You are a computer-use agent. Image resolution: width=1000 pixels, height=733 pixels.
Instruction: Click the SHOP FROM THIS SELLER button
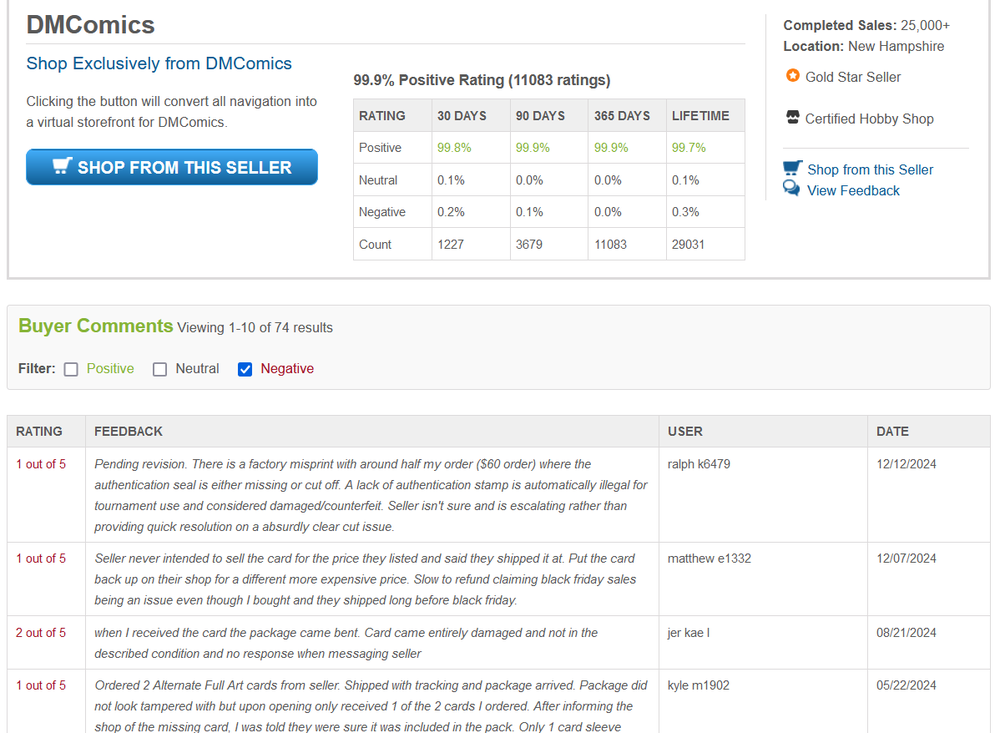tap(172, 167)
